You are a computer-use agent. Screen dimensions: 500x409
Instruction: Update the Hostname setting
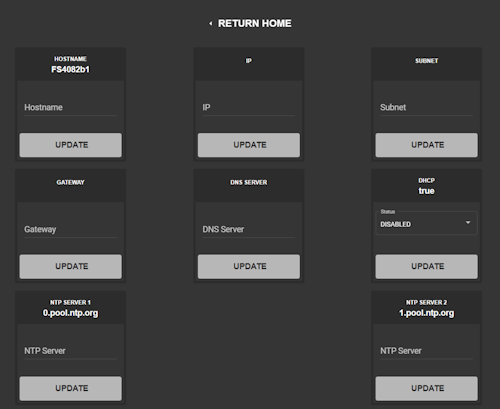(x=71, y=145)
